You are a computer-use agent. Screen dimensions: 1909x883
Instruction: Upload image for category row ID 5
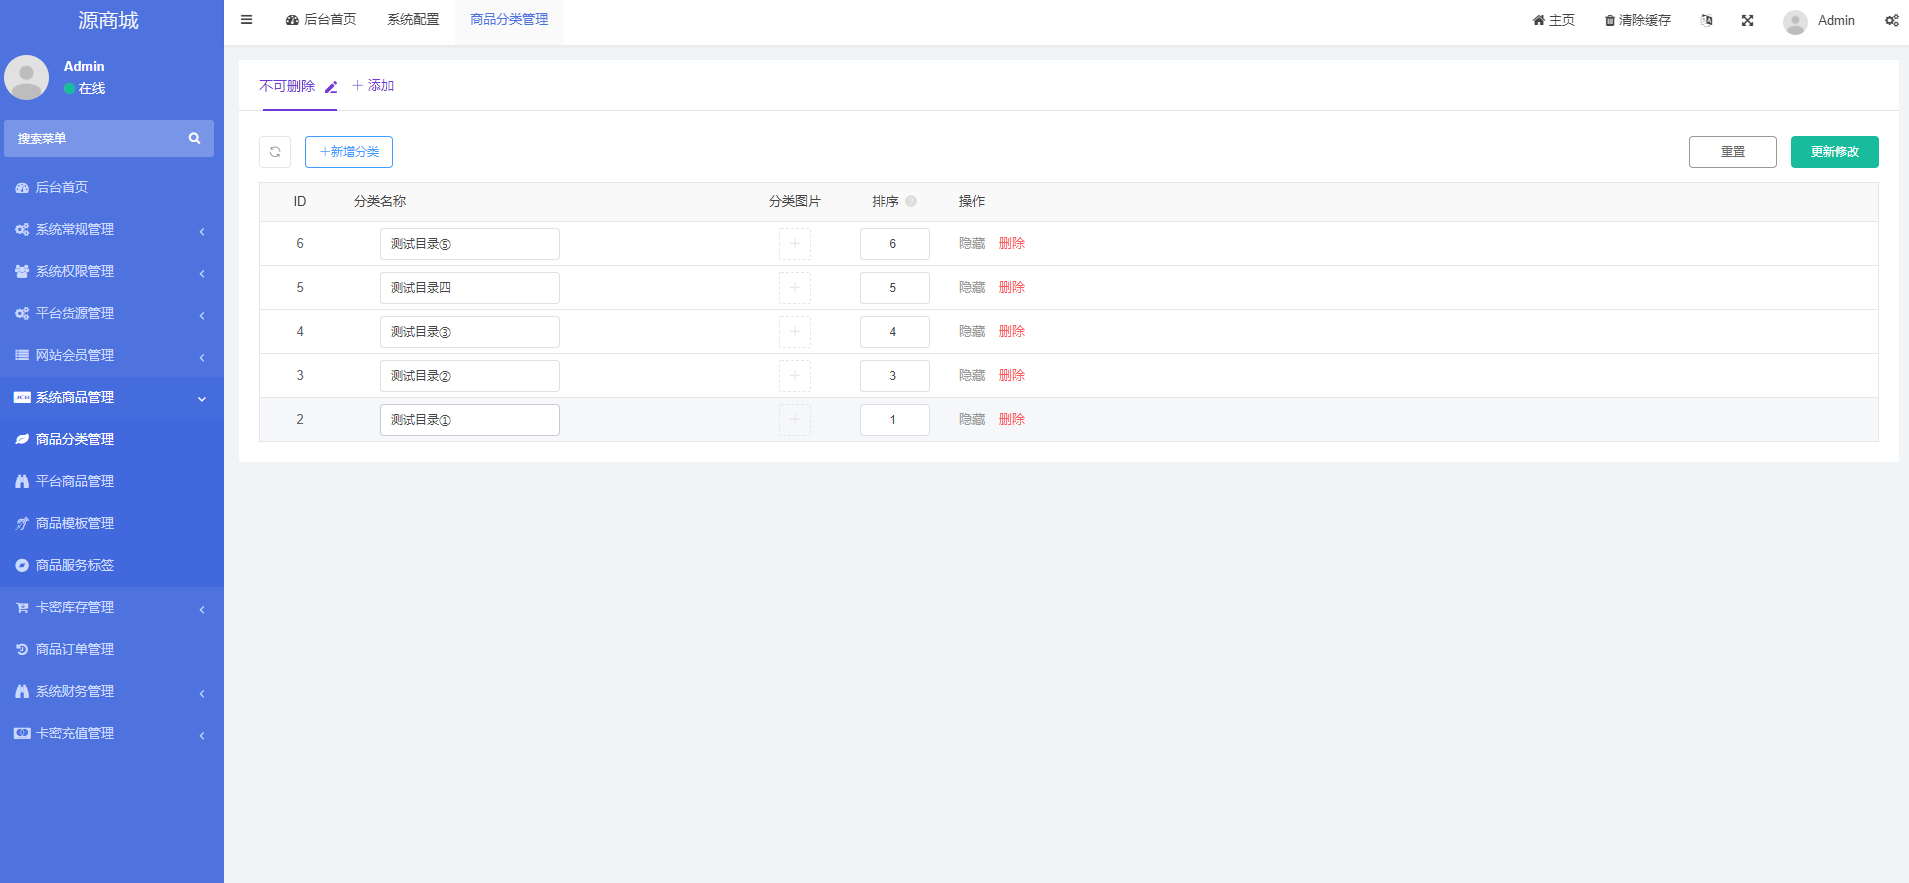(x=795, y=288)
